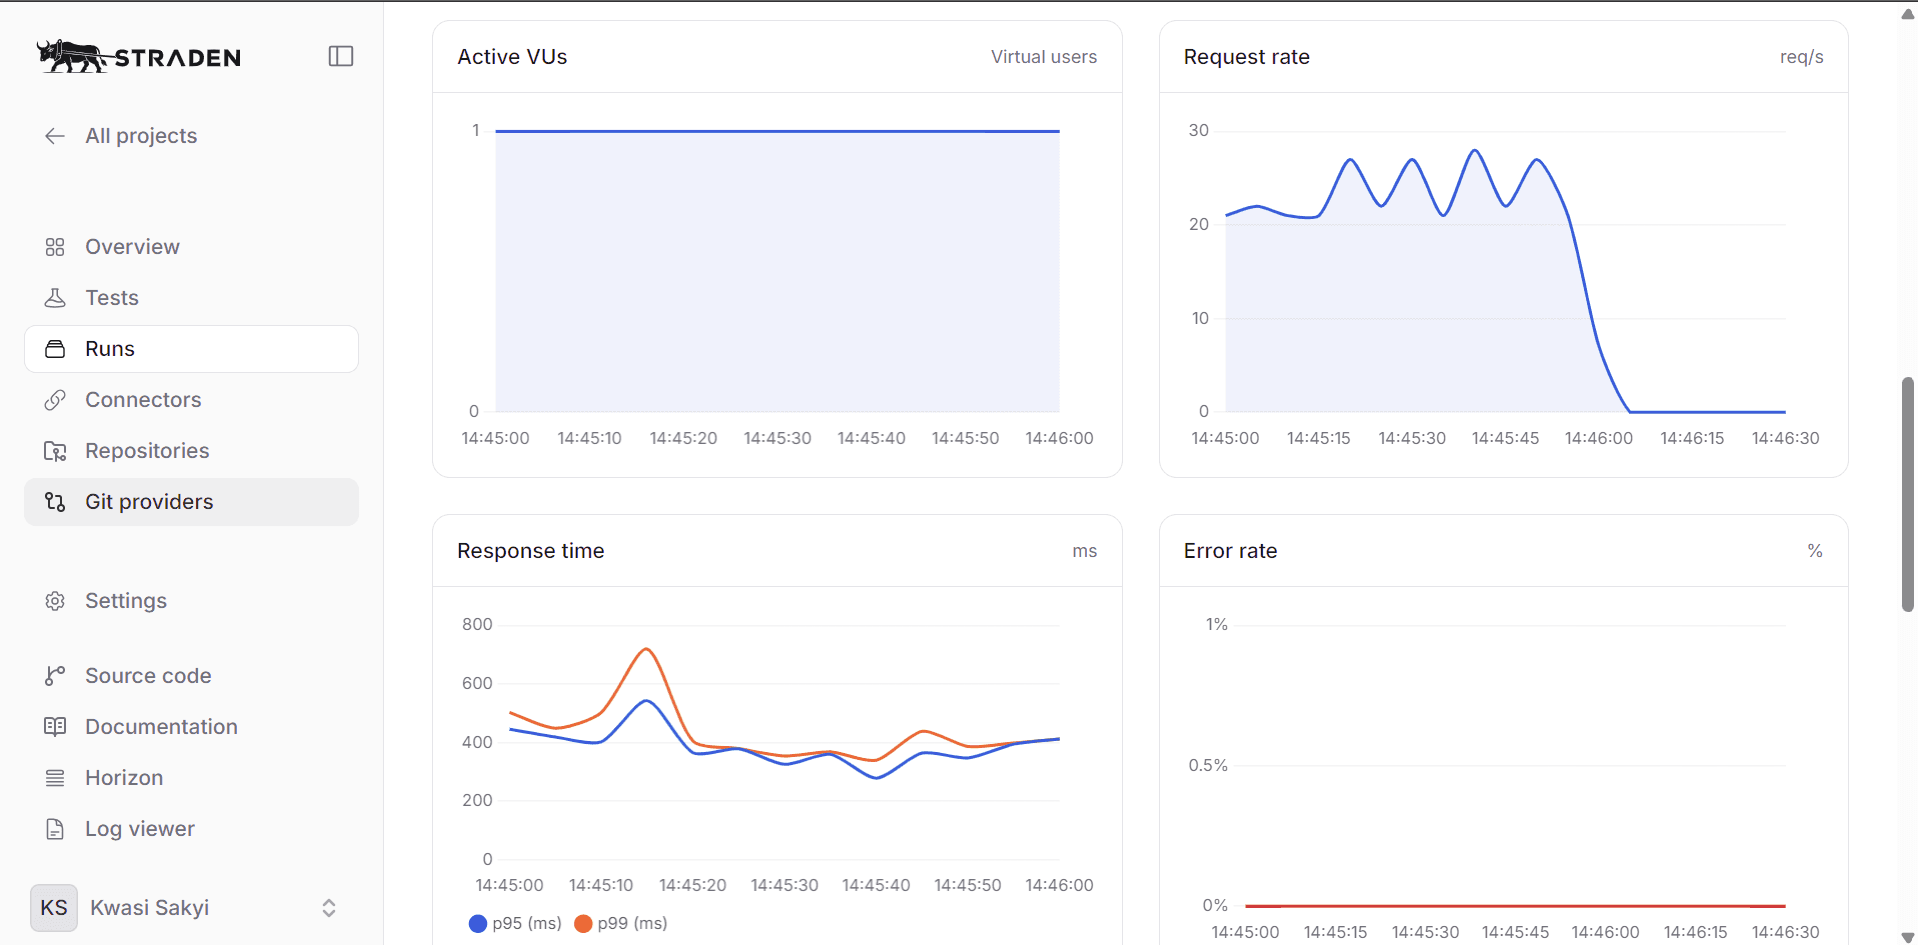Go back to All projects
Image resolution: width=1918 pixels, height=945 pixels.
pos(141,136)
